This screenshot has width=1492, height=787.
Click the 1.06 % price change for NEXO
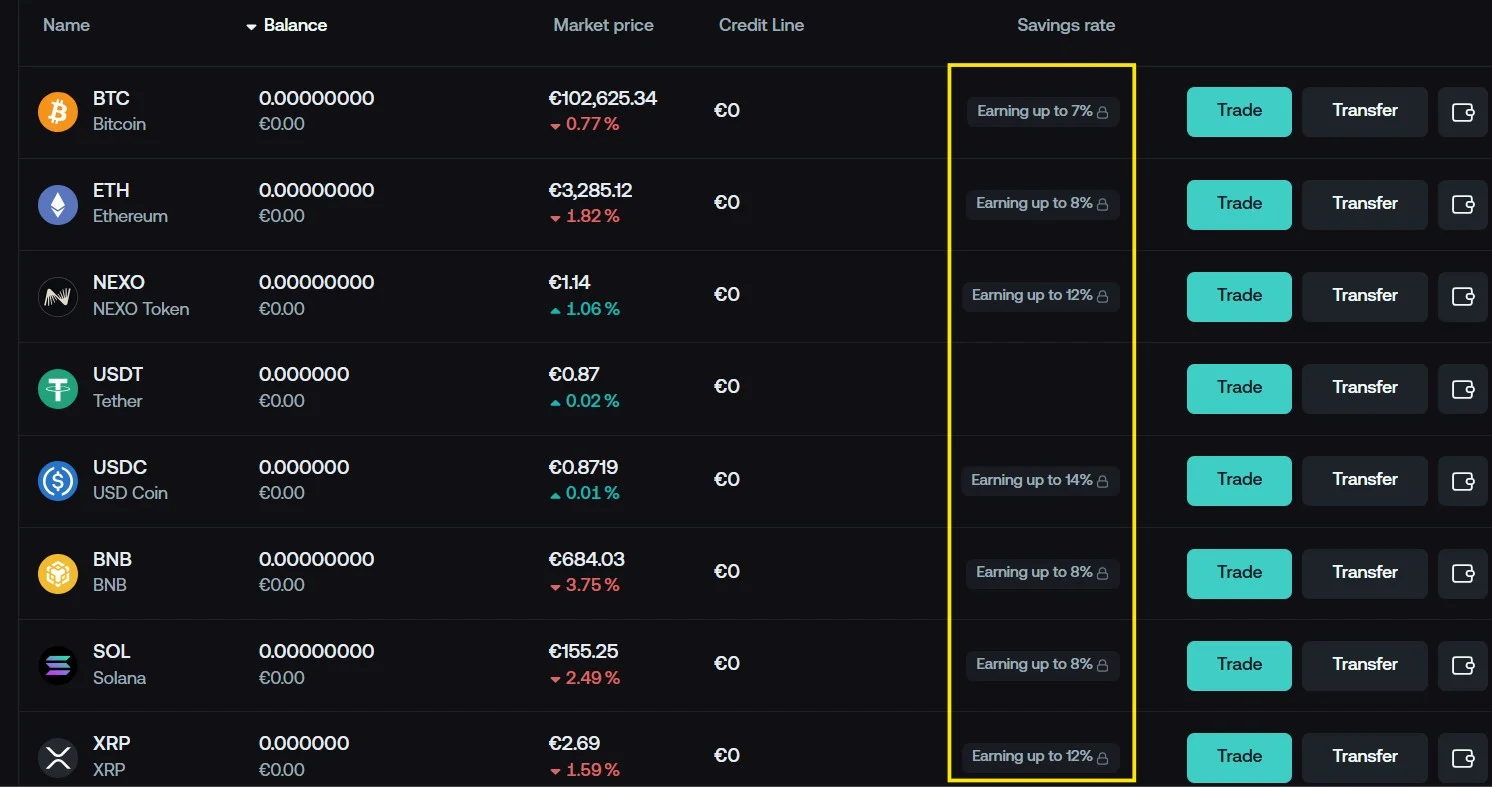tap(585, 309)
